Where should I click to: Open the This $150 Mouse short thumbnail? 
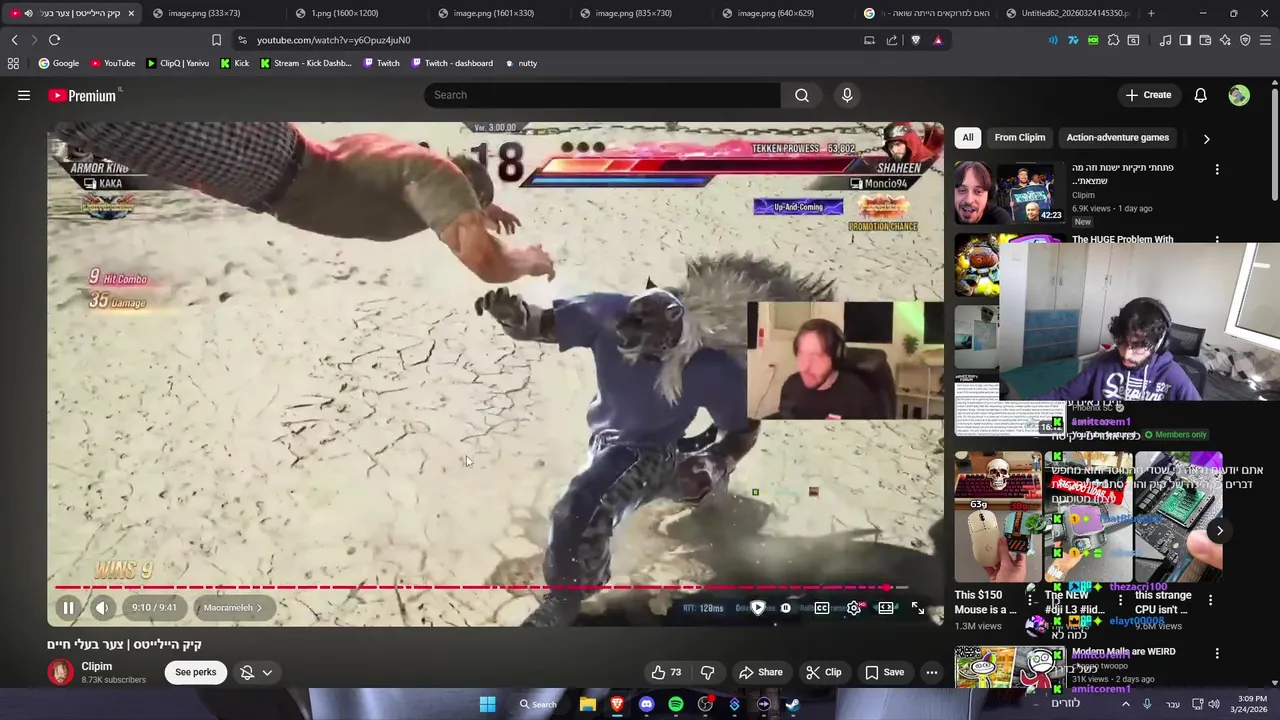(997, 516)
